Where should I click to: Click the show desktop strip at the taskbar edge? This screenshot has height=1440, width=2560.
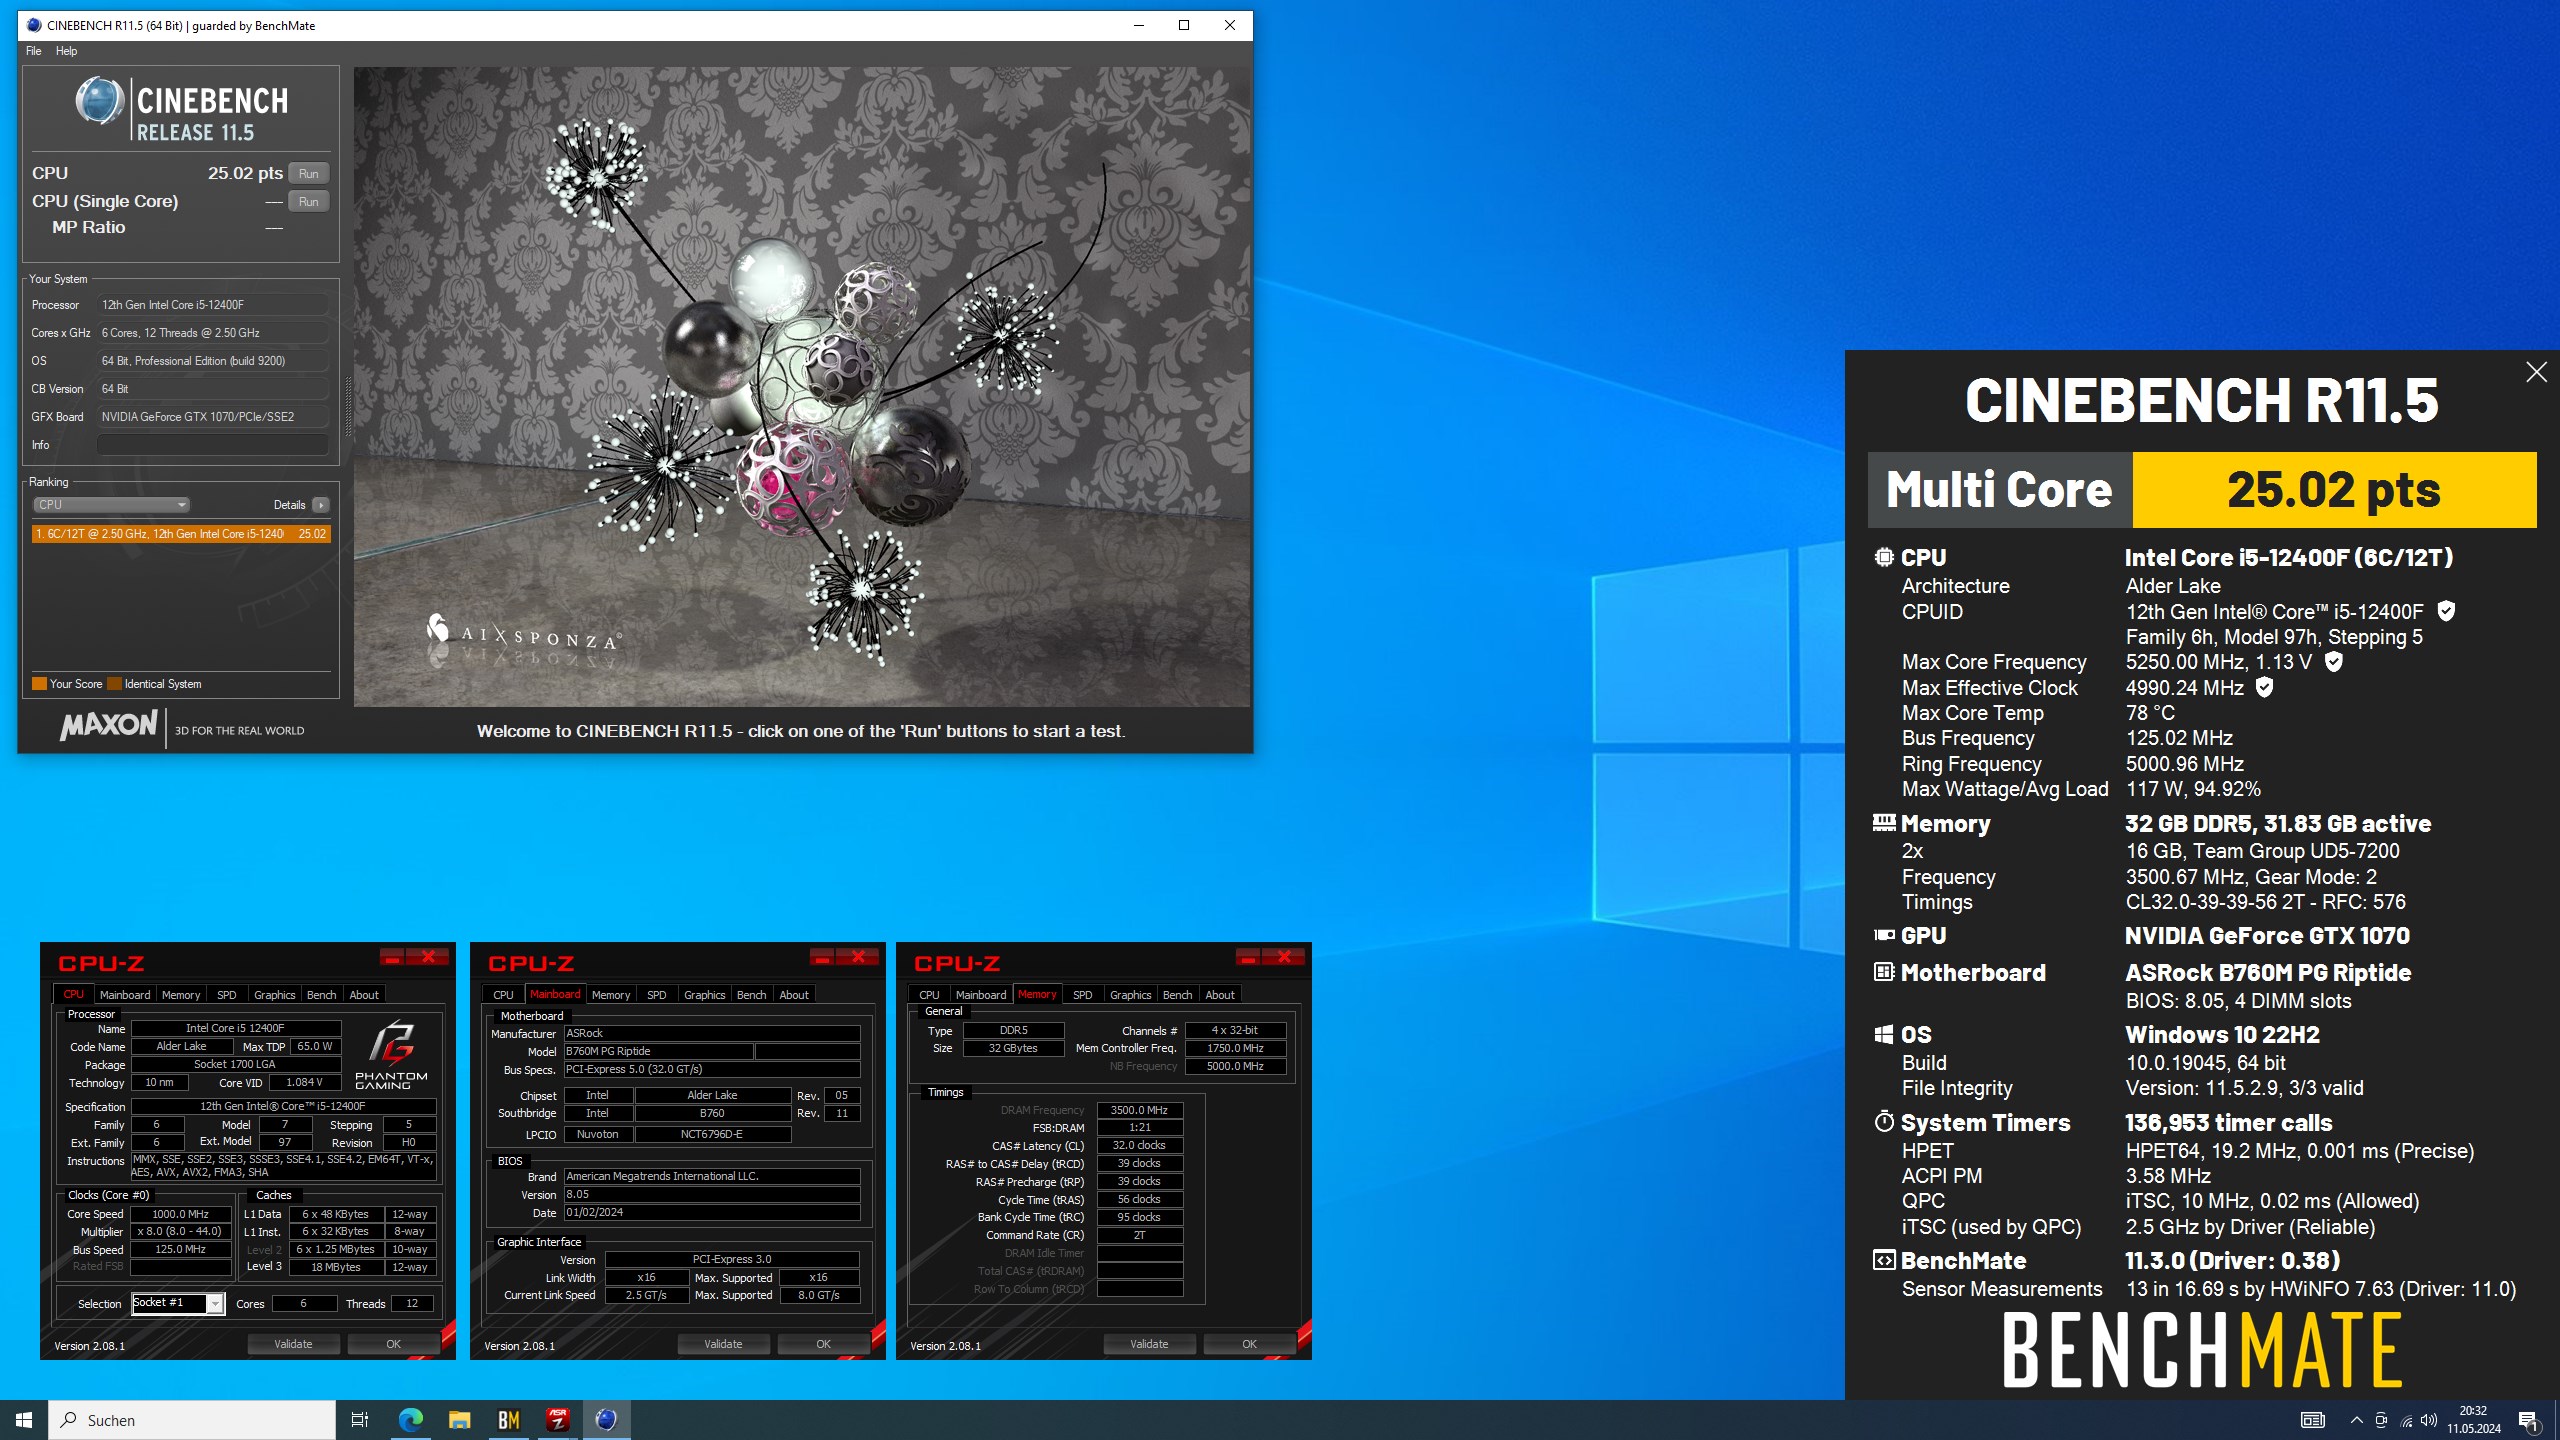coord(2556,1420)
